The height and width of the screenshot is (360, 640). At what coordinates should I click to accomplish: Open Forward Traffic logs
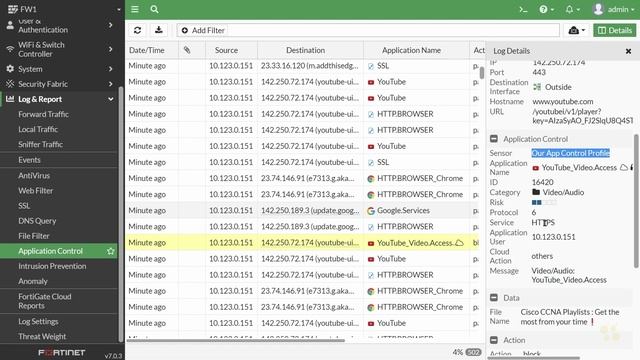43,114
